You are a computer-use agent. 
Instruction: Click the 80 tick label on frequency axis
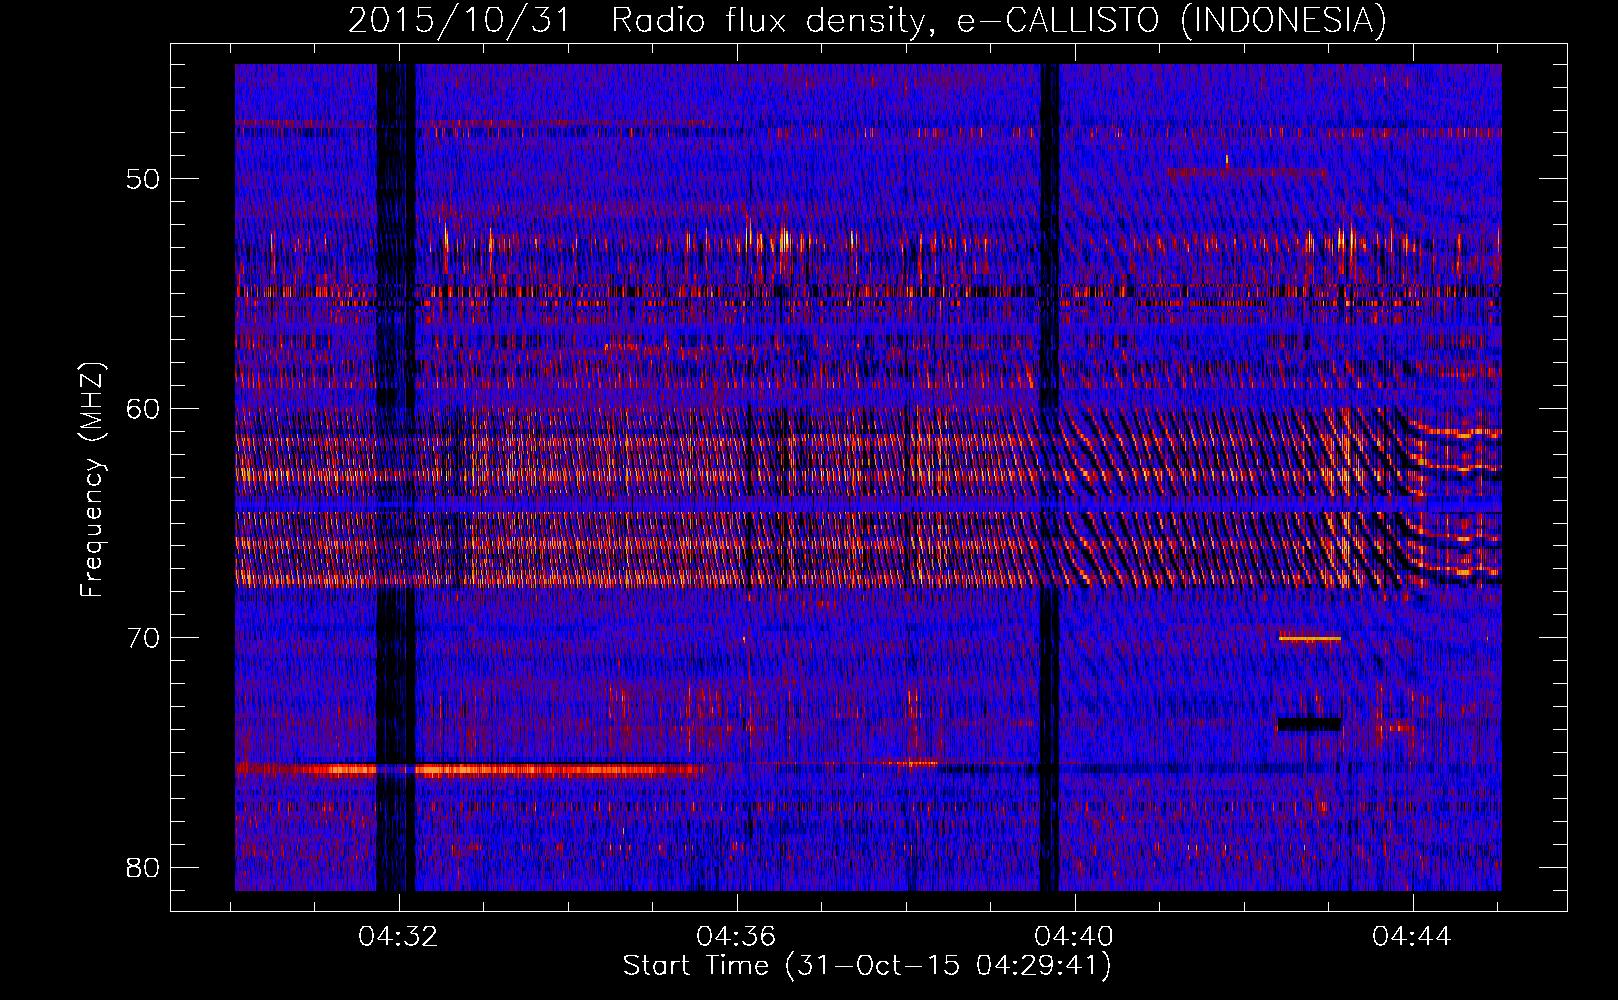pos(144,867)
